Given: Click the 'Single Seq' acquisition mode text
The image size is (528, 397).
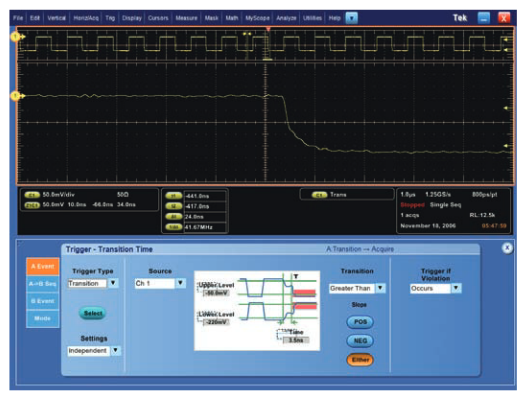Looking at the screenshot, I should (x=446, y=205).
